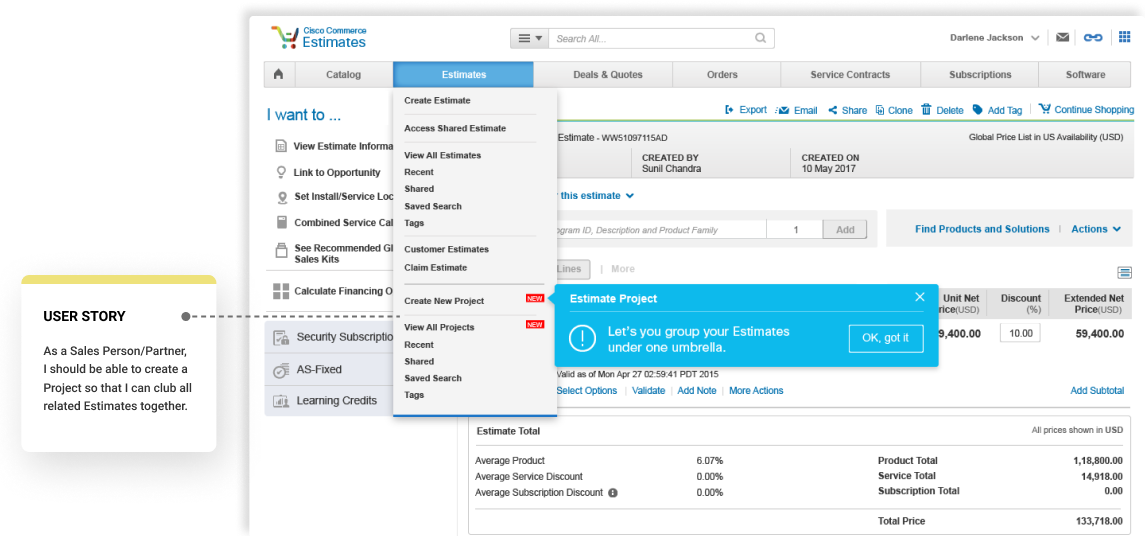Click the Export icon in toolbar
Viewport: 1145px width, 536px height.
pos(730,110)
